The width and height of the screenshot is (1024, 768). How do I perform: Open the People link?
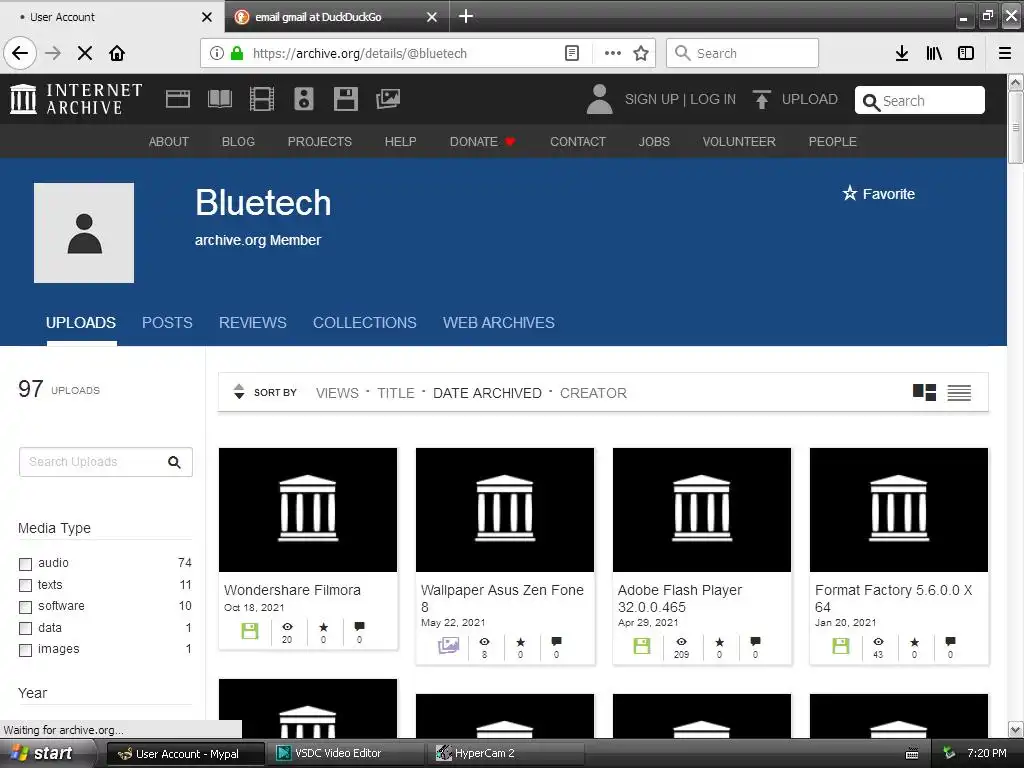coord(833,142)
